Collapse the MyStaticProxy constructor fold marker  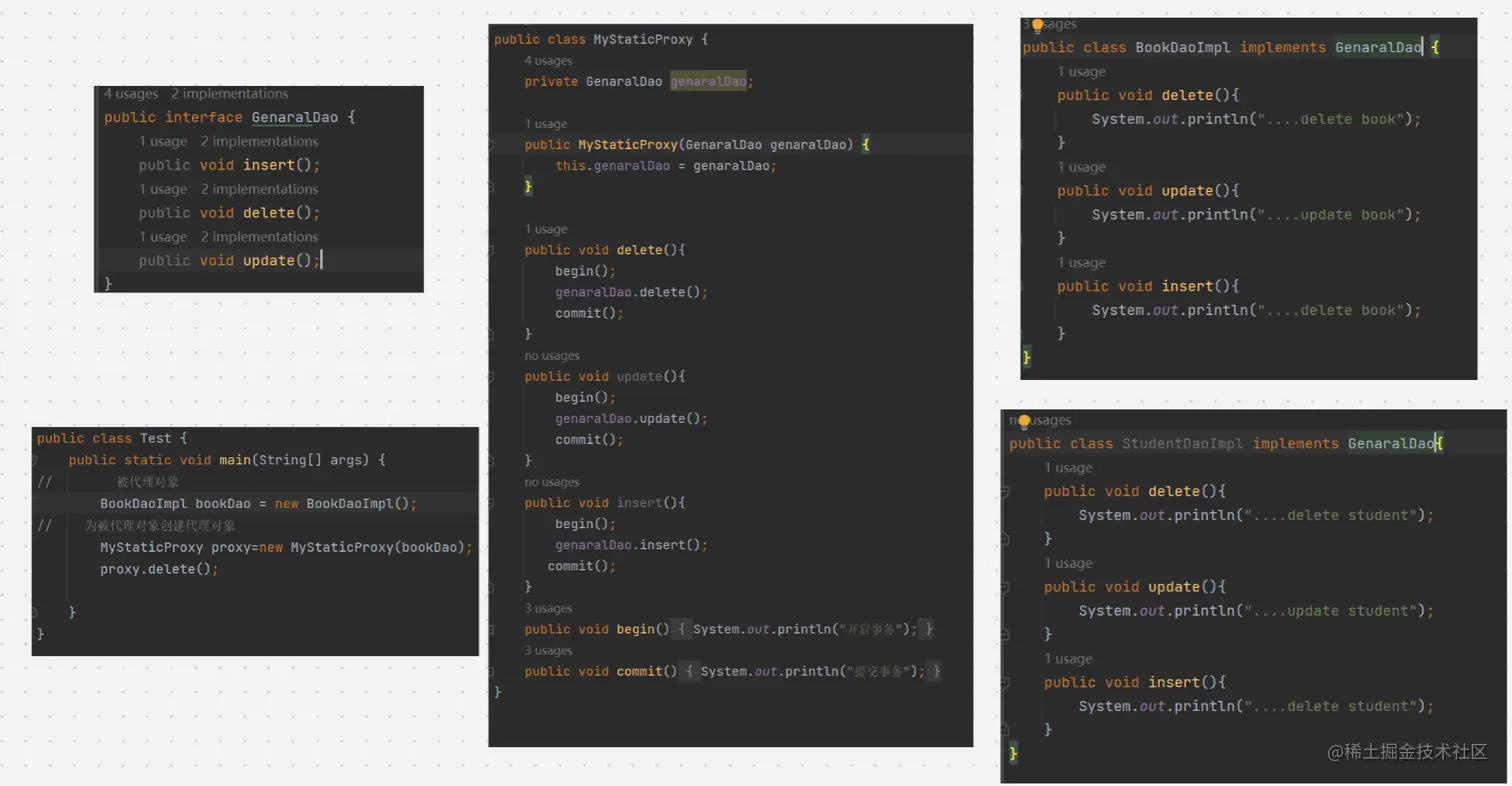tap(492, 145)
